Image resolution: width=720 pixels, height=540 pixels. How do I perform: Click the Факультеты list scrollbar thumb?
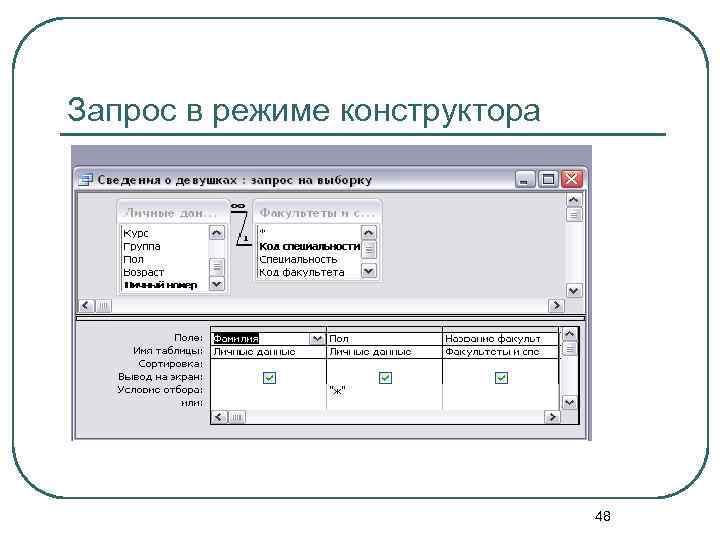coord(369,250)
